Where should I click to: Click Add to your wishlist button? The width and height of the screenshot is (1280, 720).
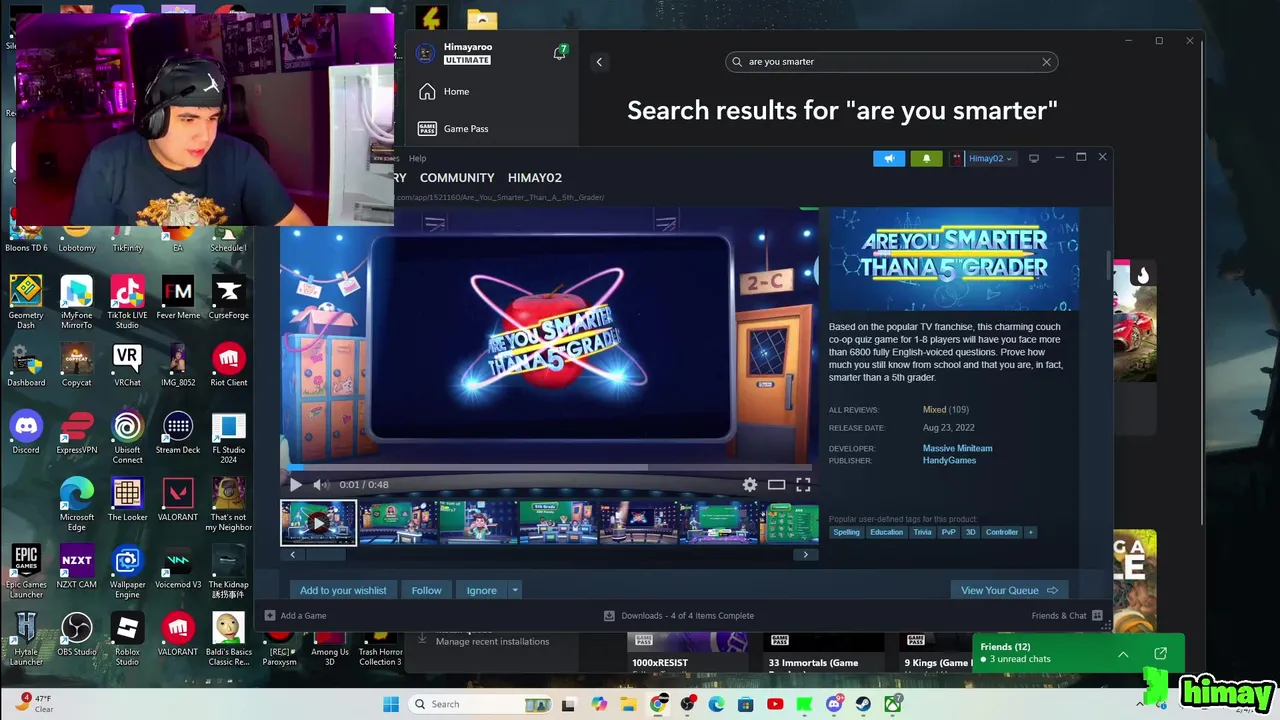pyautogui.click(x=343, y=590)
